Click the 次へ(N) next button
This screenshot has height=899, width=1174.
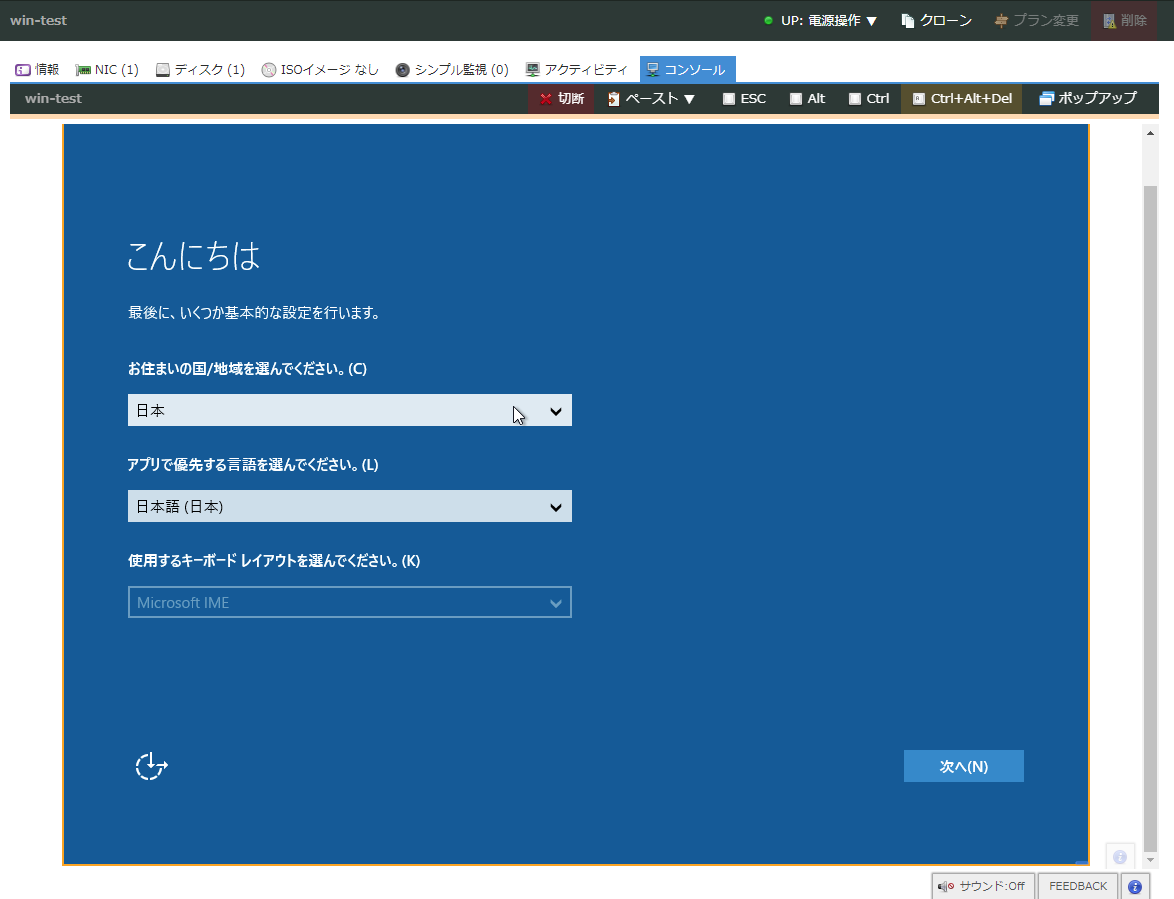pos(963,766)
